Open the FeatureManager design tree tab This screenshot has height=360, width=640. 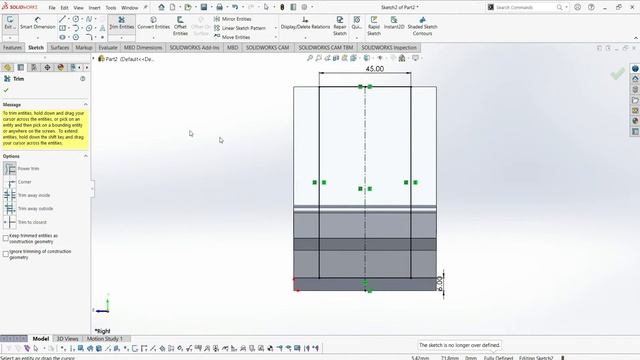pyautogui.click(x=8, y=67)
